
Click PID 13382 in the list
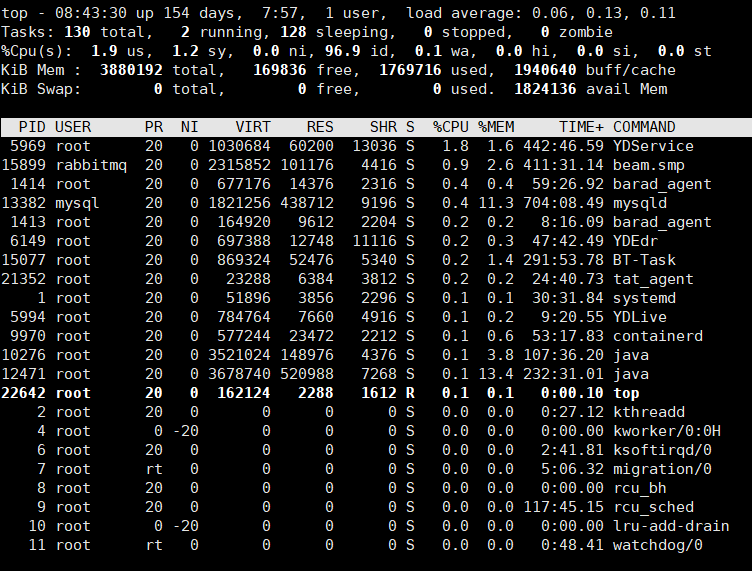click(24, 203)
